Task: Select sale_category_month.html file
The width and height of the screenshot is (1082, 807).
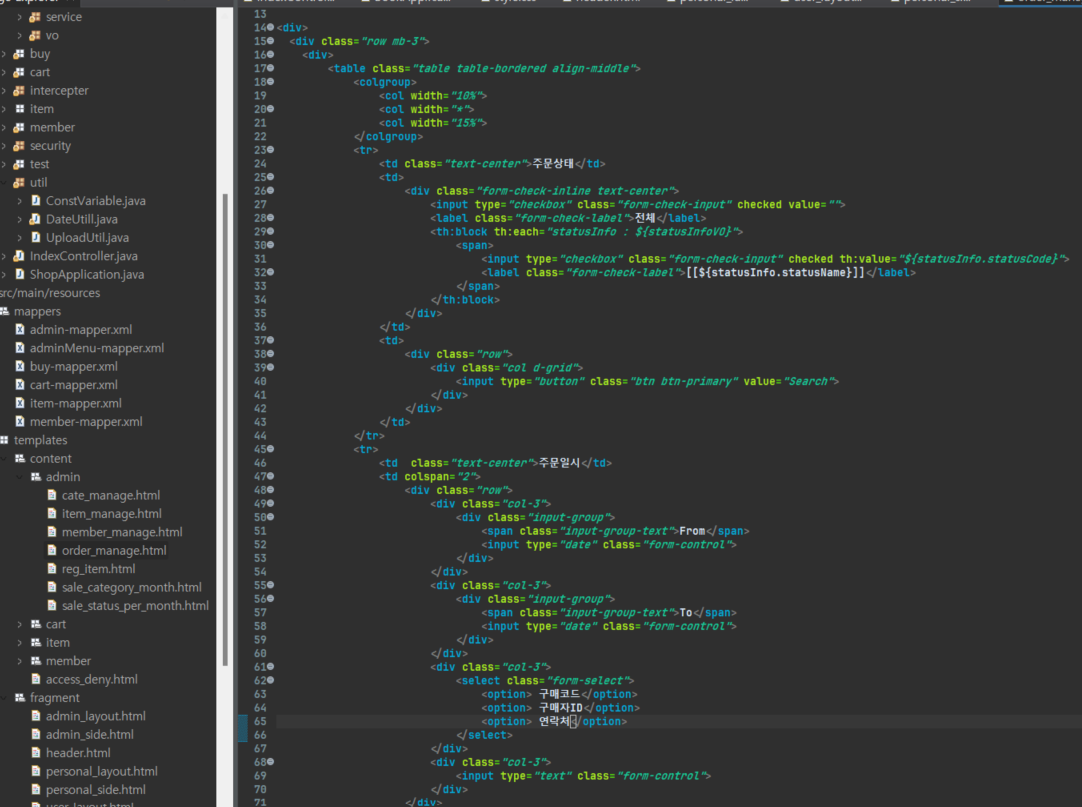Action: (x=132, y=587)
